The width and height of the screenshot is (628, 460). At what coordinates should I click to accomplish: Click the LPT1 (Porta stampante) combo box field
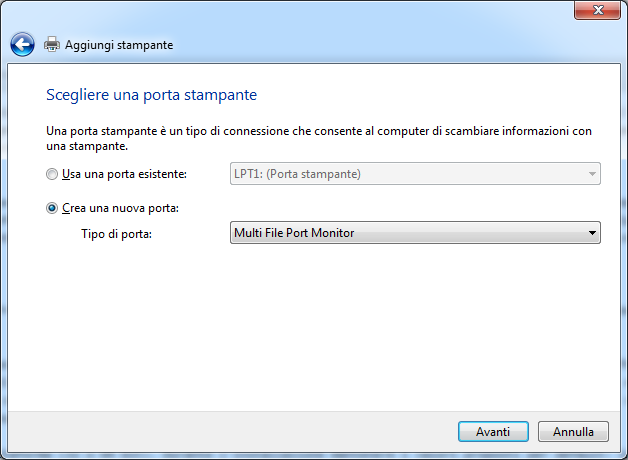(405, 174)
